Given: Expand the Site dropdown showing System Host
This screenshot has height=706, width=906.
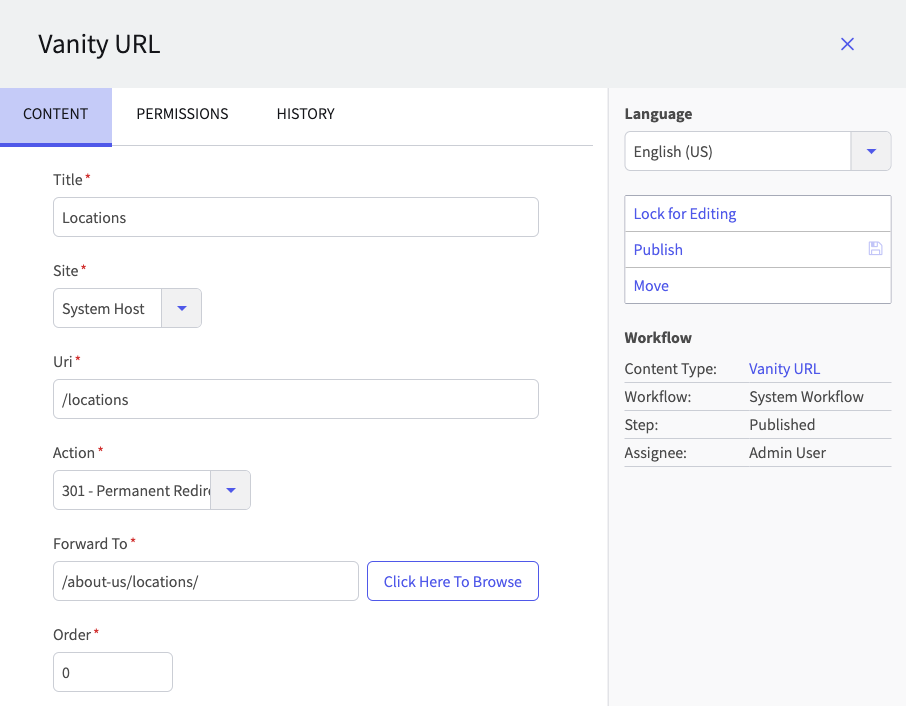Looking at the screenshot, I should [181, 308].
